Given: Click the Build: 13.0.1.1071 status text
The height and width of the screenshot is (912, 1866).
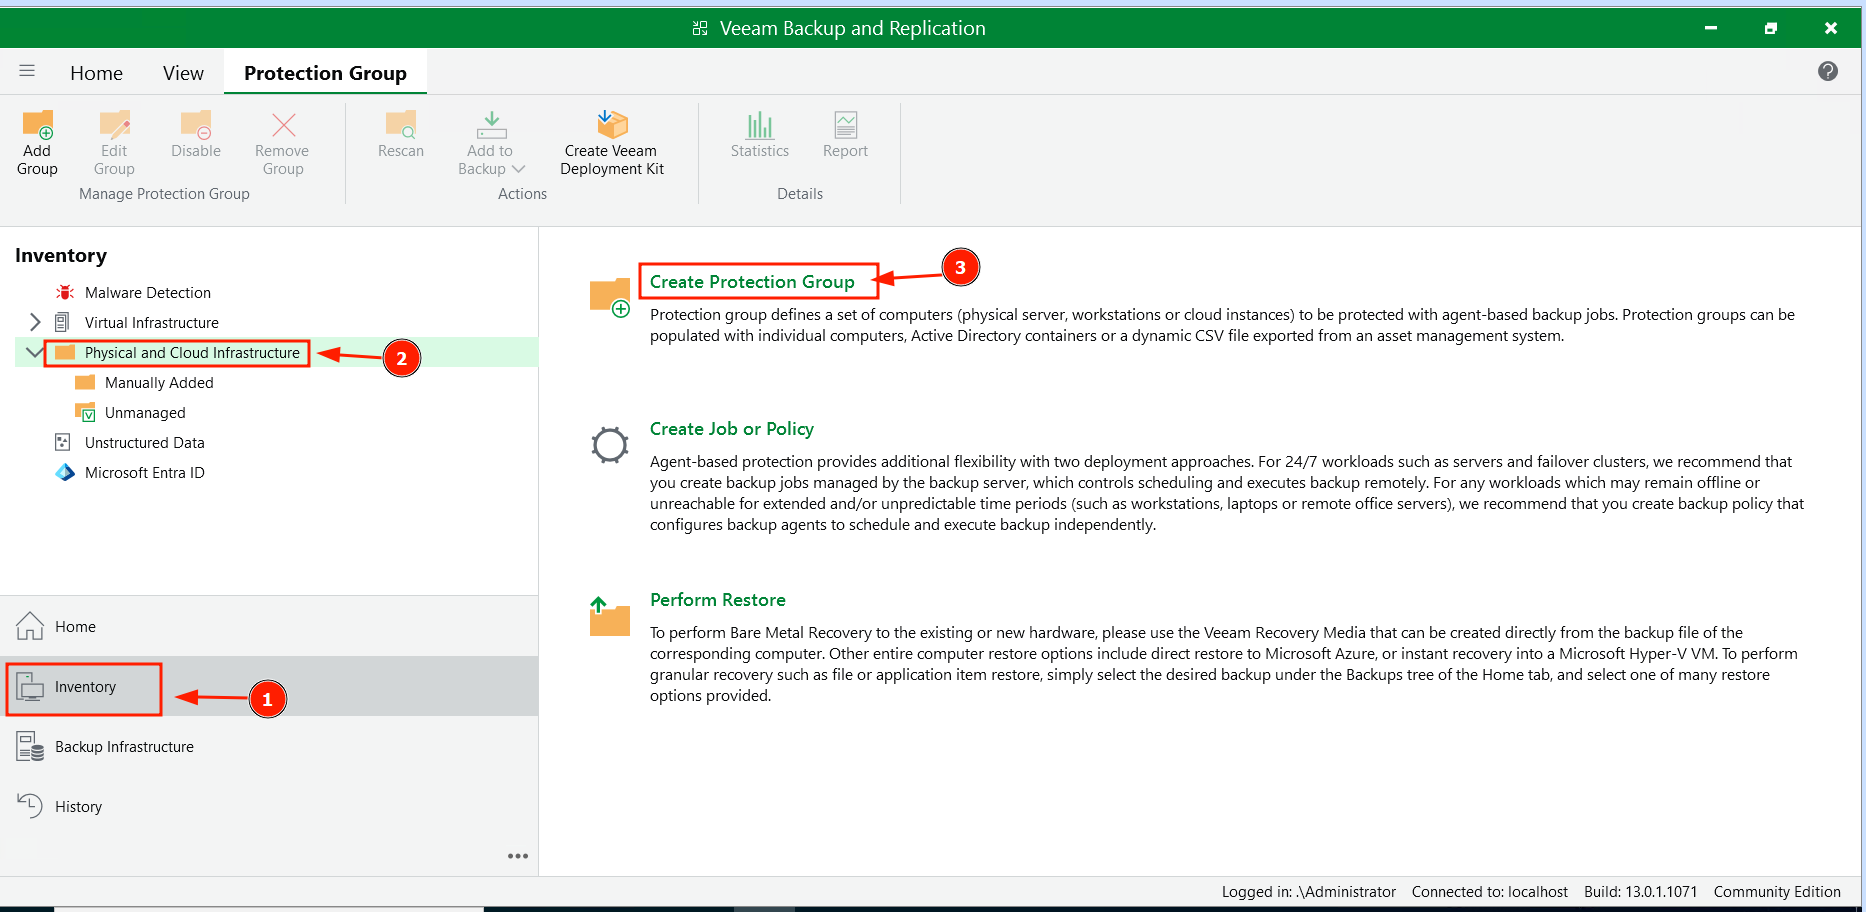Looking at the screenshot, I should [x=1640, y=892].
